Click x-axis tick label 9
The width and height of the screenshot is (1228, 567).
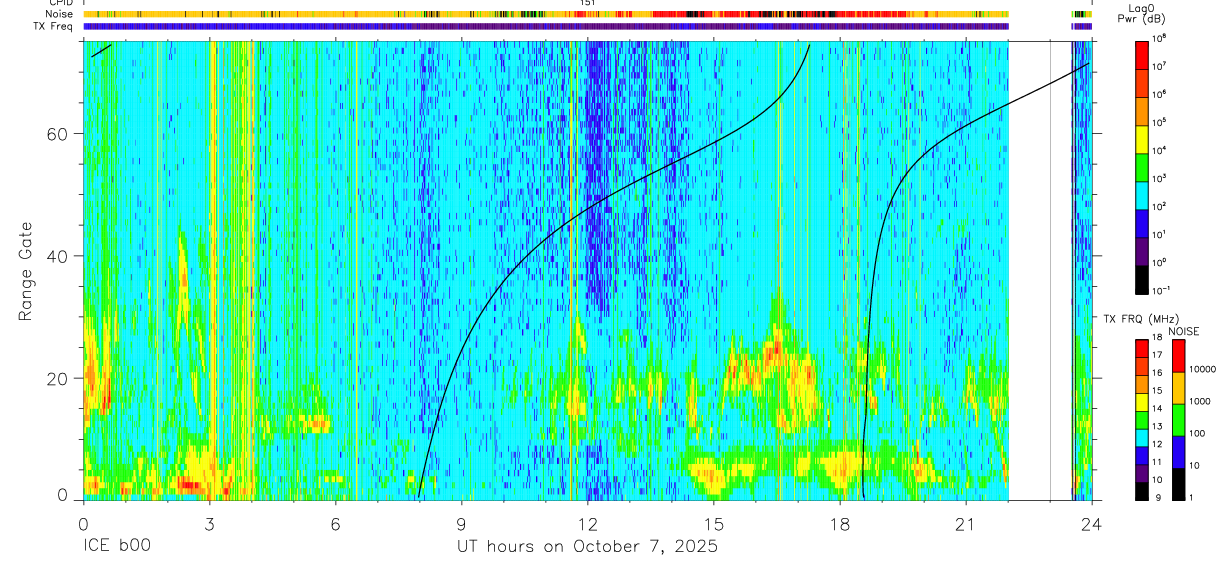click(461, 524)
